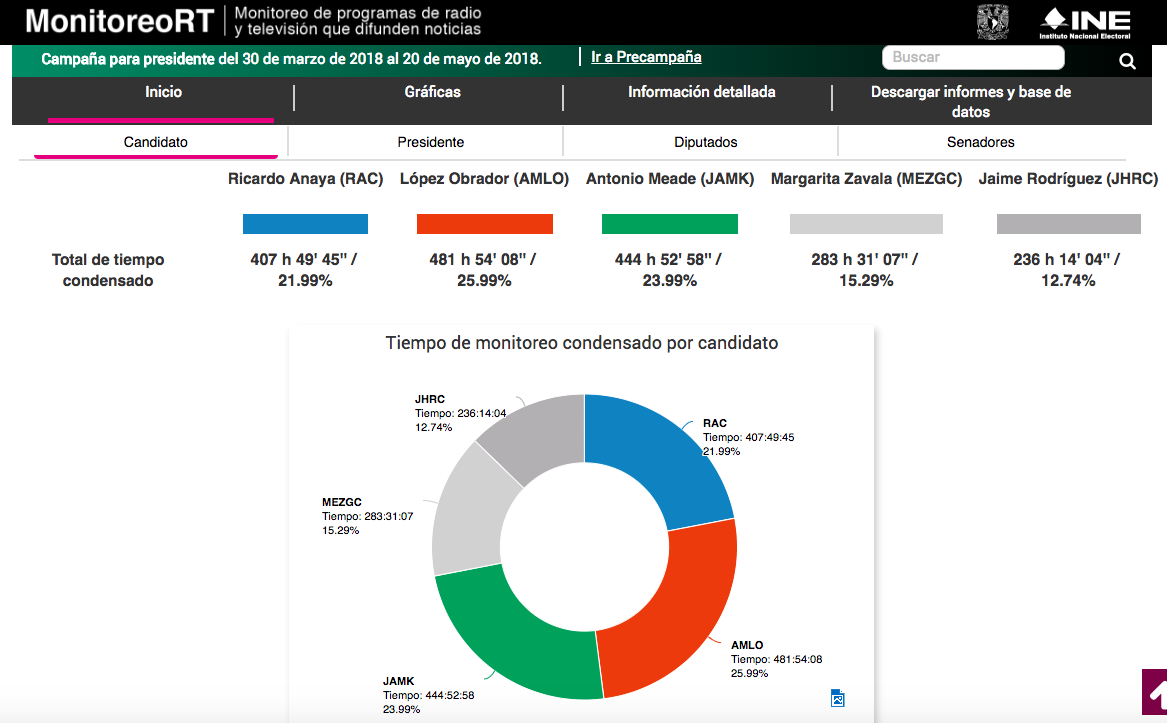Viewport: 1167px width, 723px height.
Task: Click the Total de tiempo condensado label
Action: [108, 270]
